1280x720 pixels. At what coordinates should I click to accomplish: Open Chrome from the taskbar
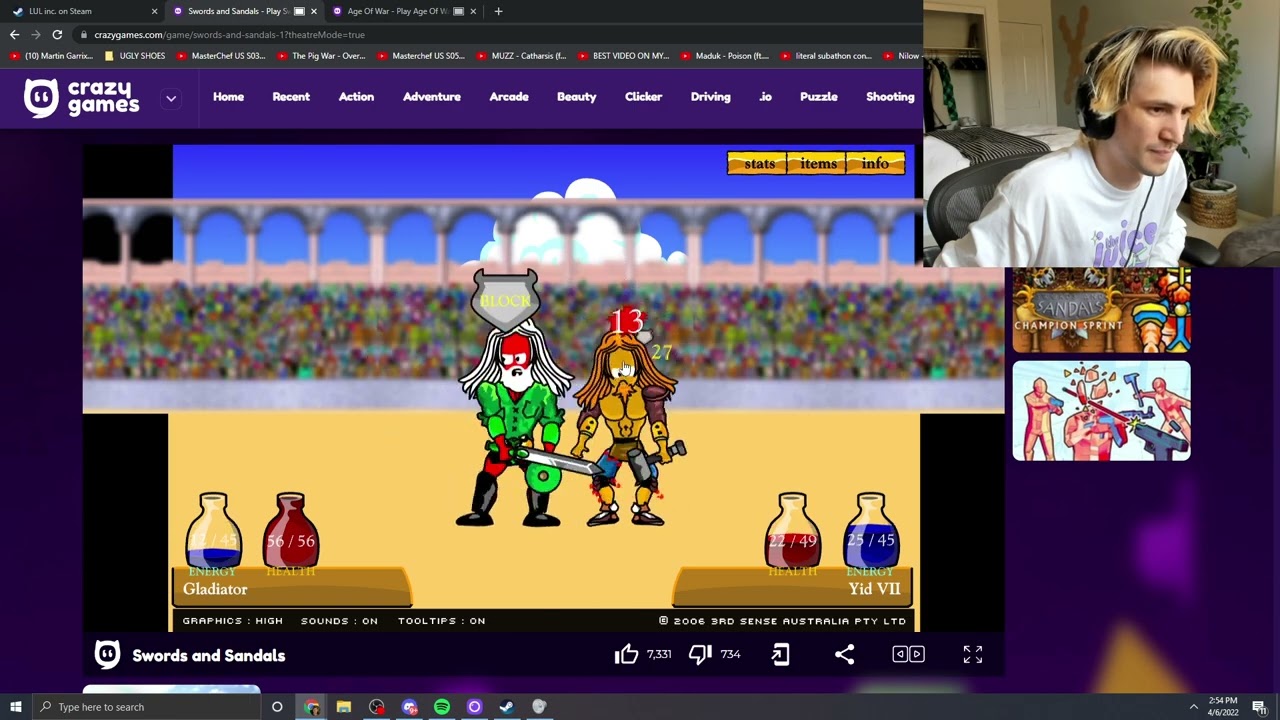[312, 707]
